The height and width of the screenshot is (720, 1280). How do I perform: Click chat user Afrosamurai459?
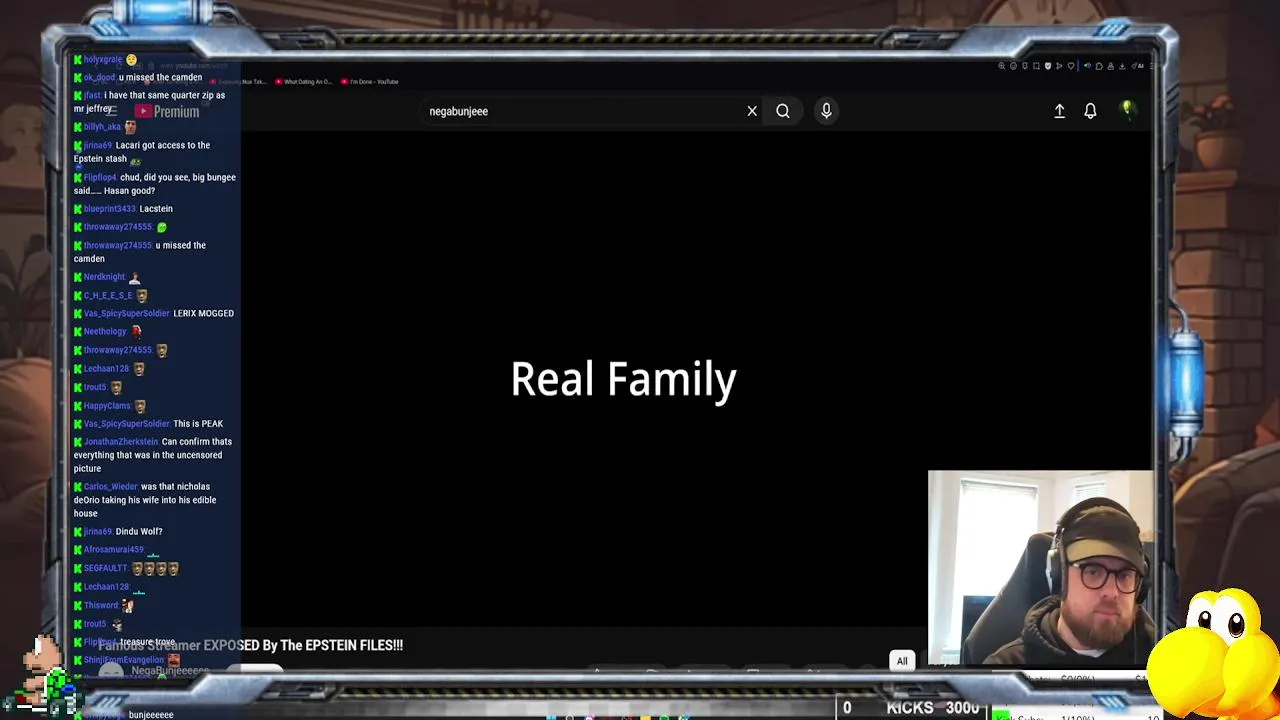[114, 550]
